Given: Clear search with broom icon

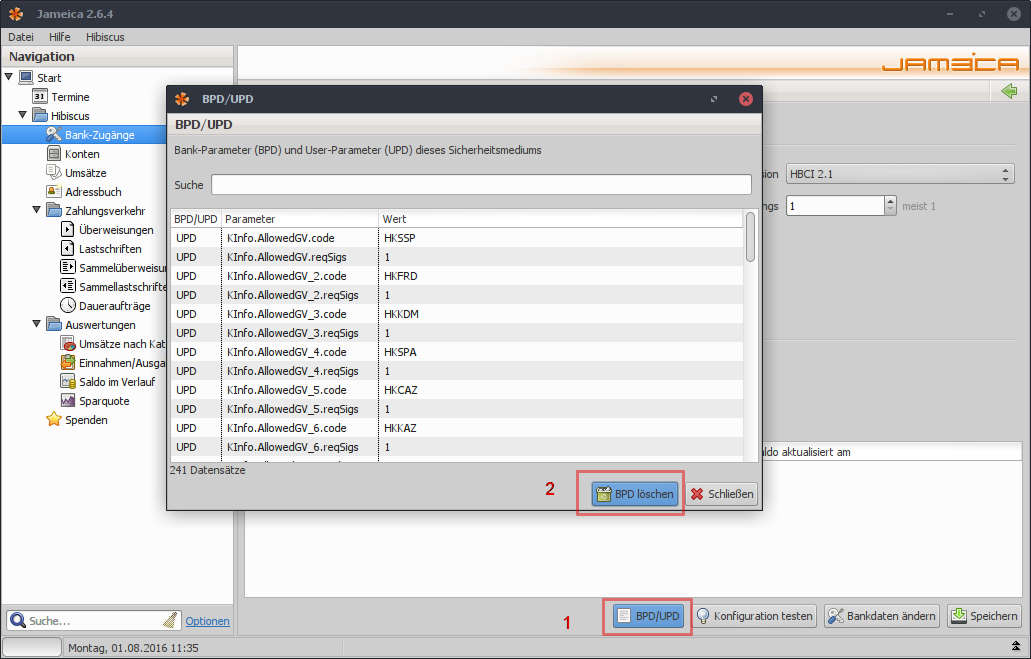Looking at the screenshot, I should click(170, 620).
